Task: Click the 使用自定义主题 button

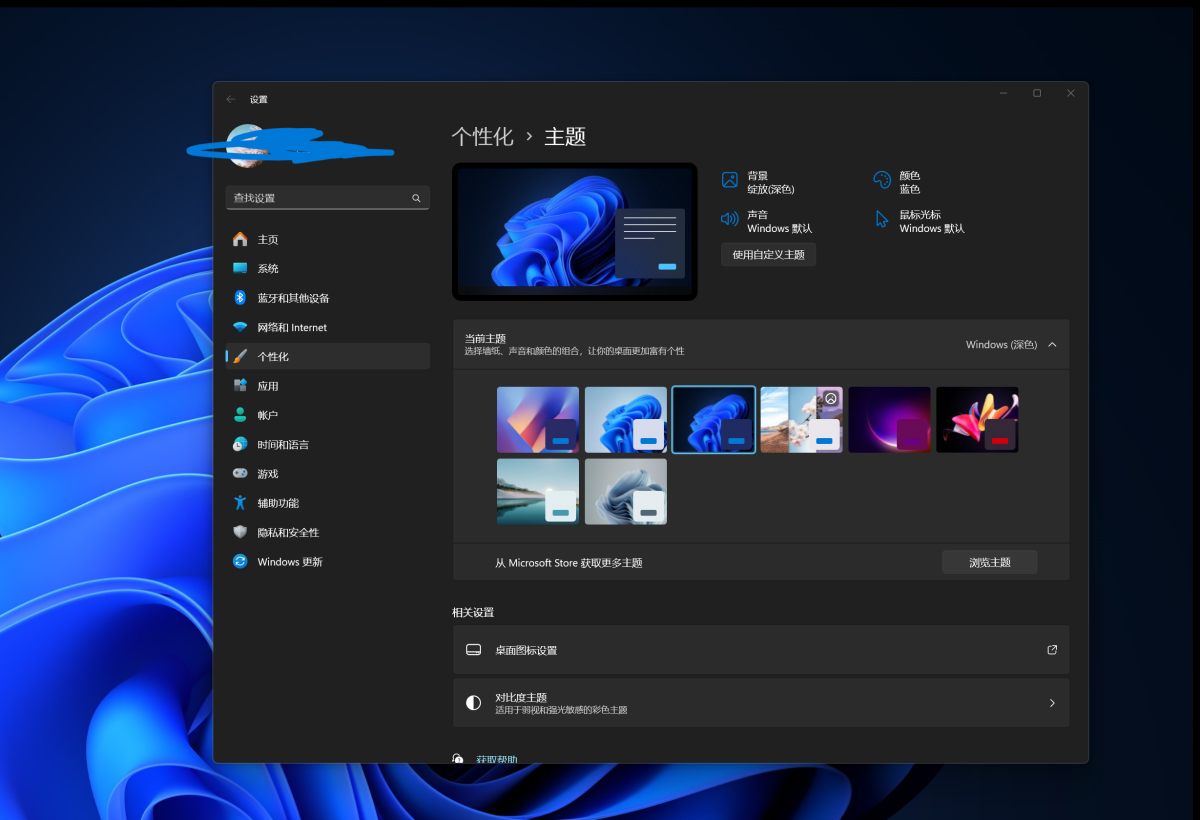Action: click(x=769, y=255)
